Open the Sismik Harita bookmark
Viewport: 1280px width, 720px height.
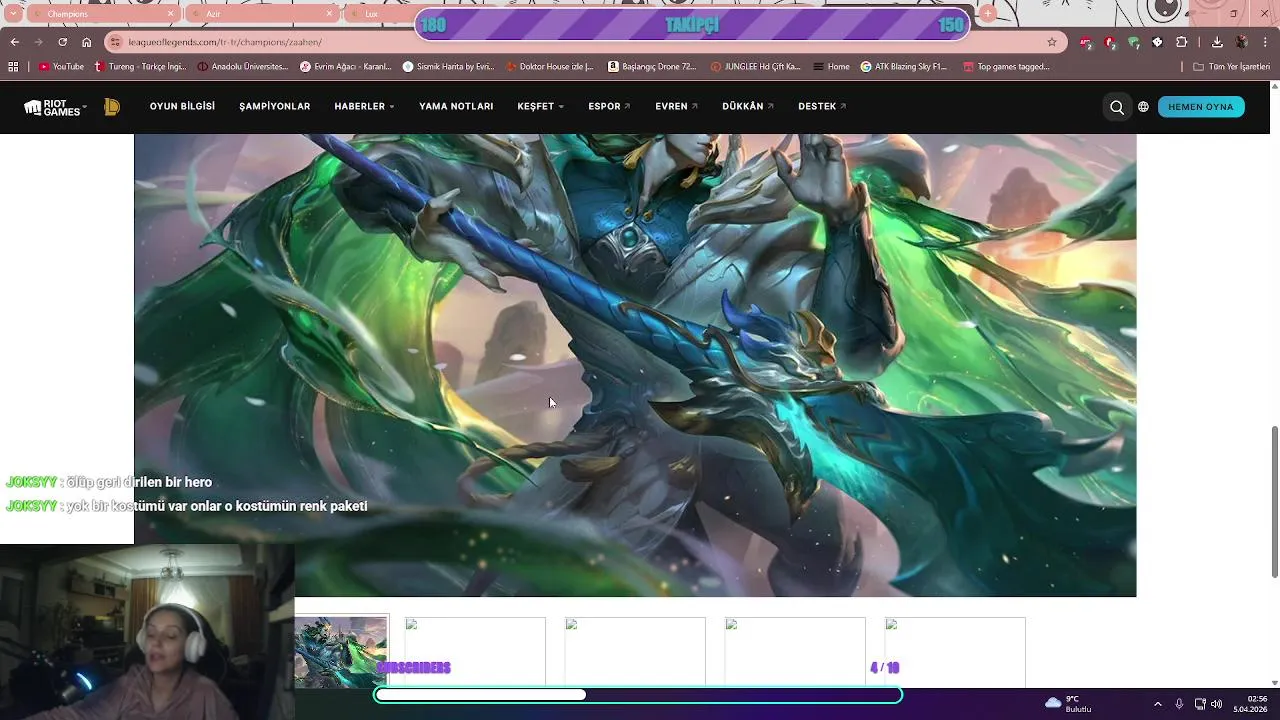click(448, 67)
